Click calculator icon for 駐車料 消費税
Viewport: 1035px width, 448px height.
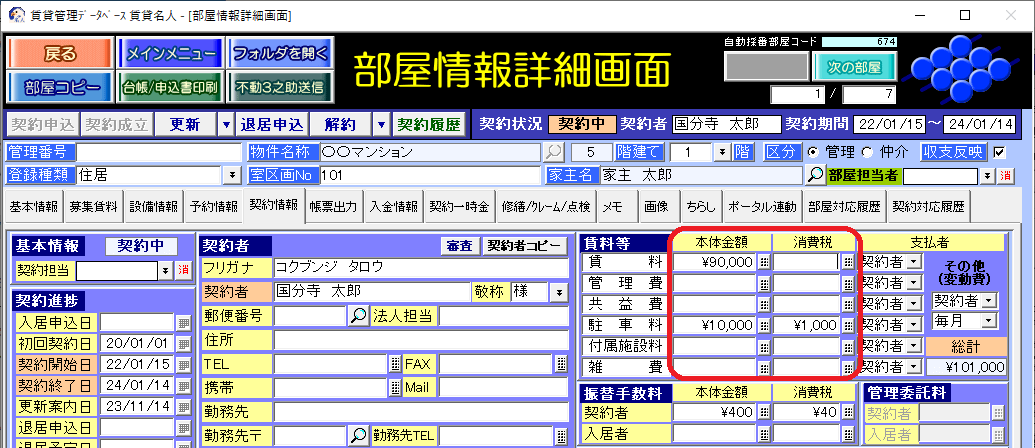[x=848, y=325]
